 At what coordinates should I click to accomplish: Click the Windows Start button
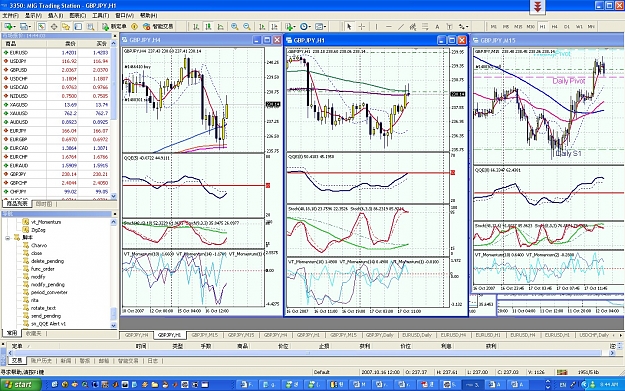21,385
